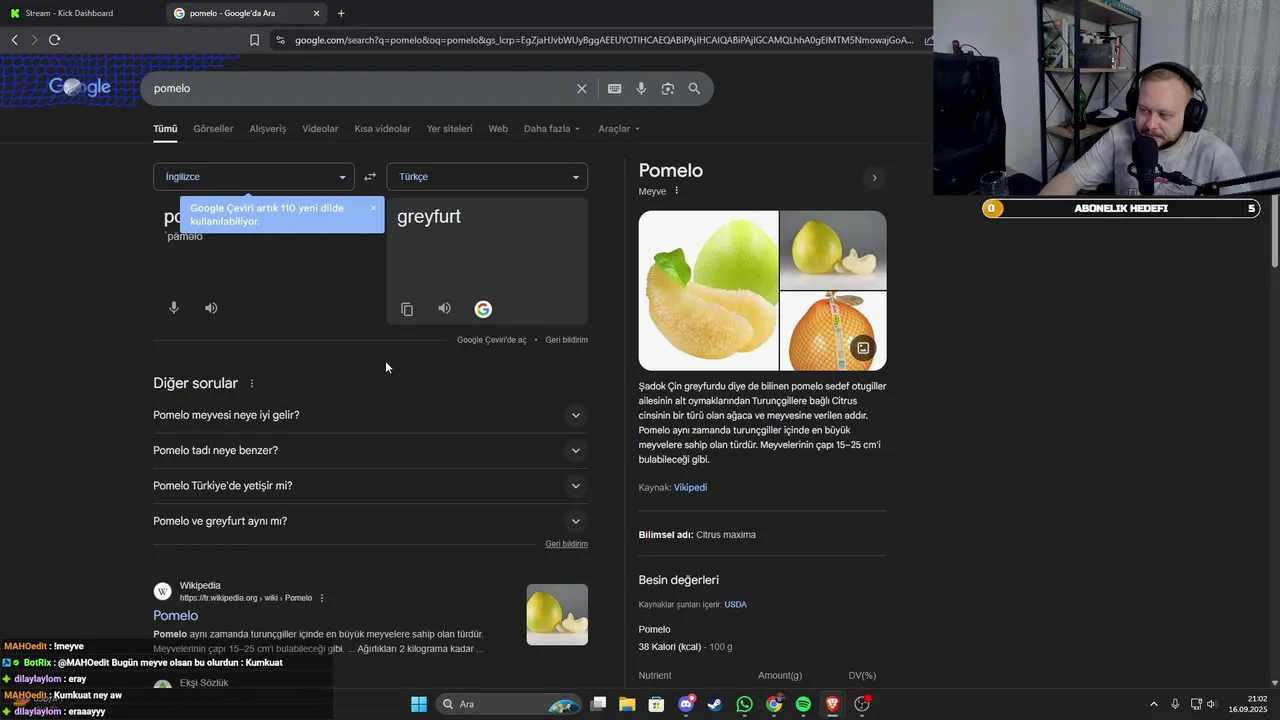Click microphone under source translation text
Image resolution: width=1280 pixels, height=720 pixels.
(x=174, y=308)
